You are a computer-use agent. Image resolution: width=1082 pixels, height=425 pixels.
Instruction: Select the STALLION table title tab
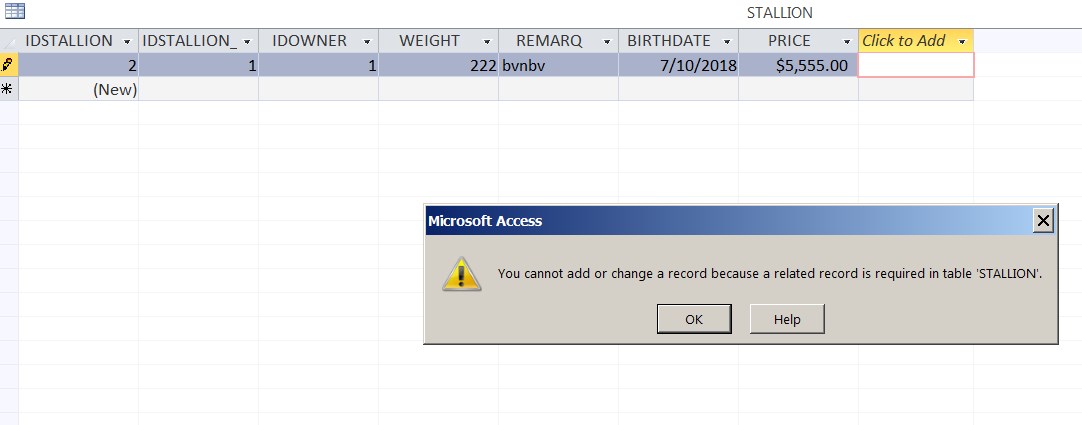780,12
